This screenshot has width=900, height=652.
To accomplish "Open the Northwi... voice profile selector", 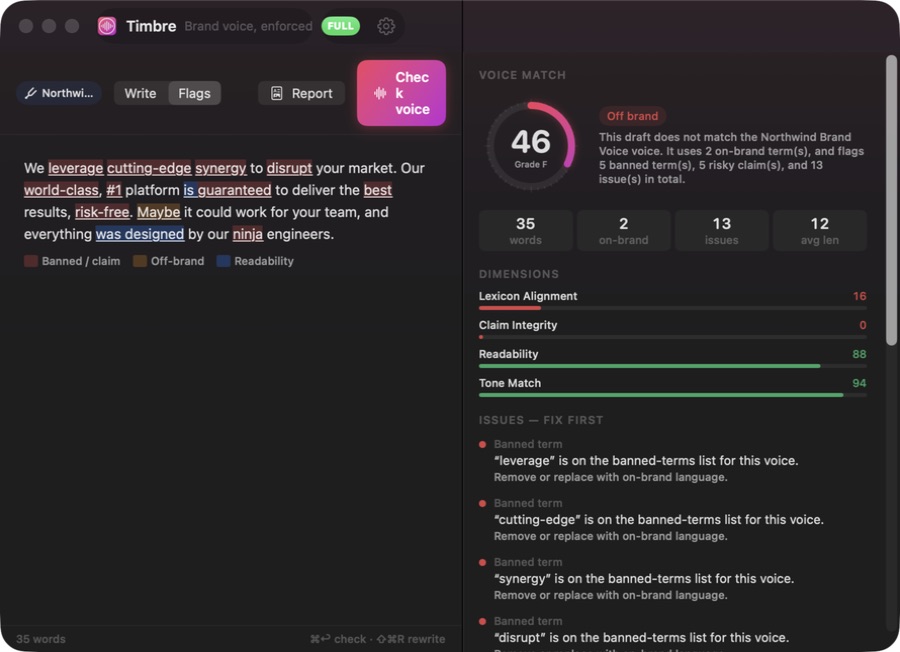I will pos(59,93).
